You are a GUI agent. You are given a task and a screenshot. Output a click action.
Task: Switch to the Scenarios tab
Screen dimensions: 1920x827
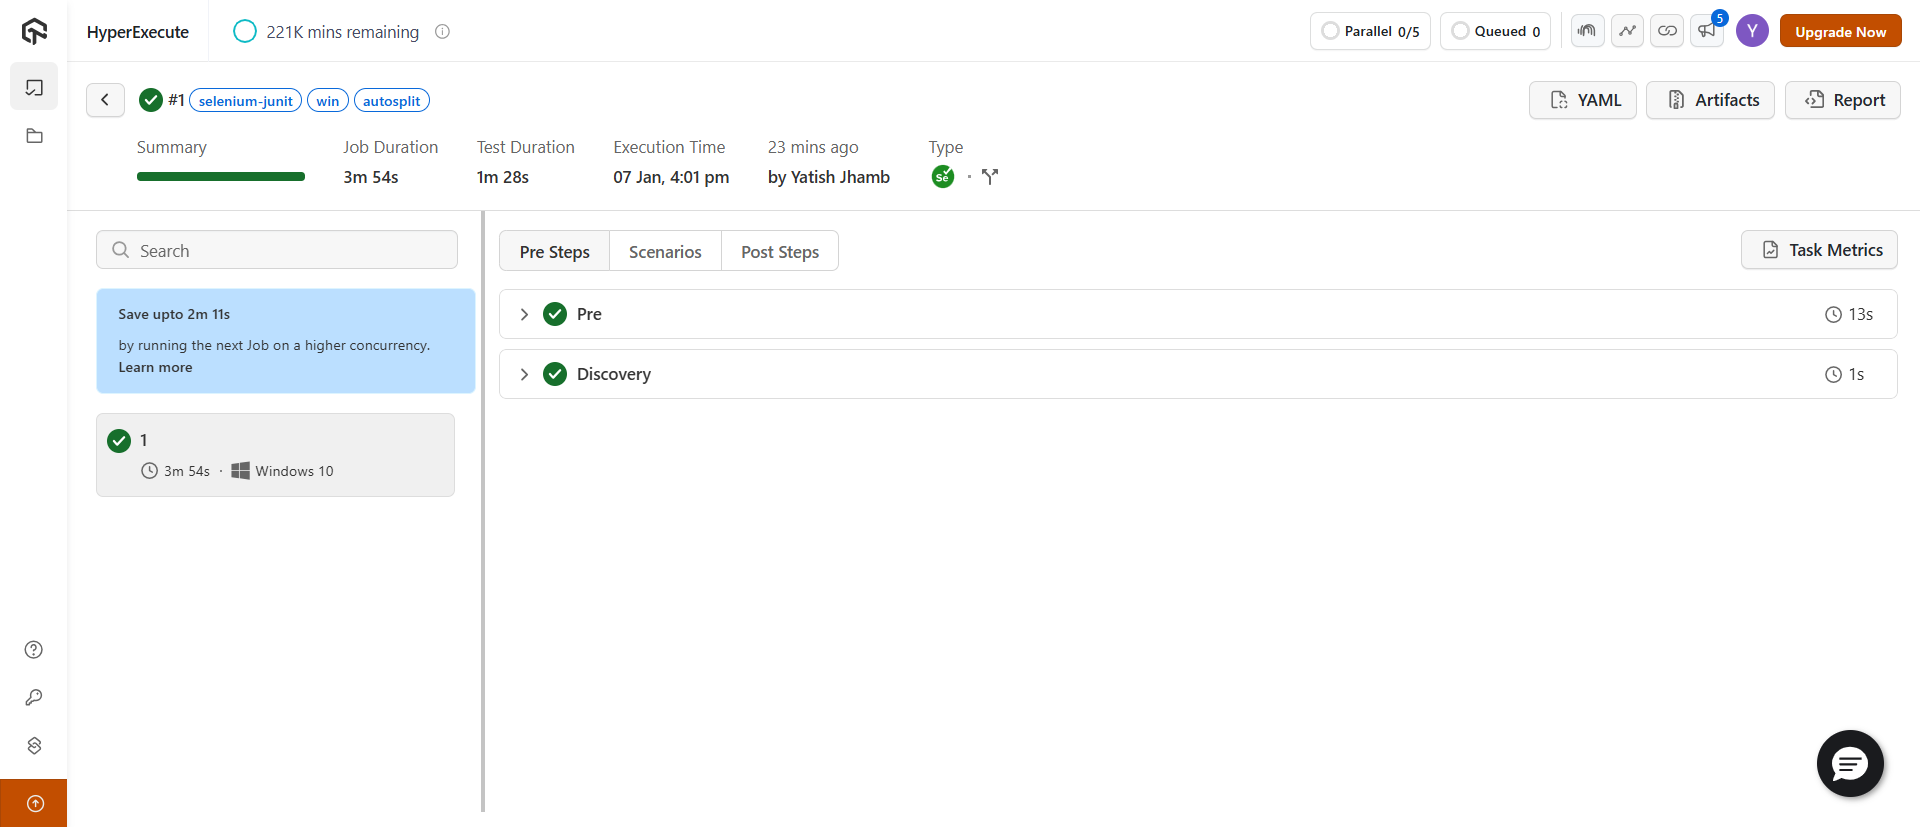[x=665, y=252]
